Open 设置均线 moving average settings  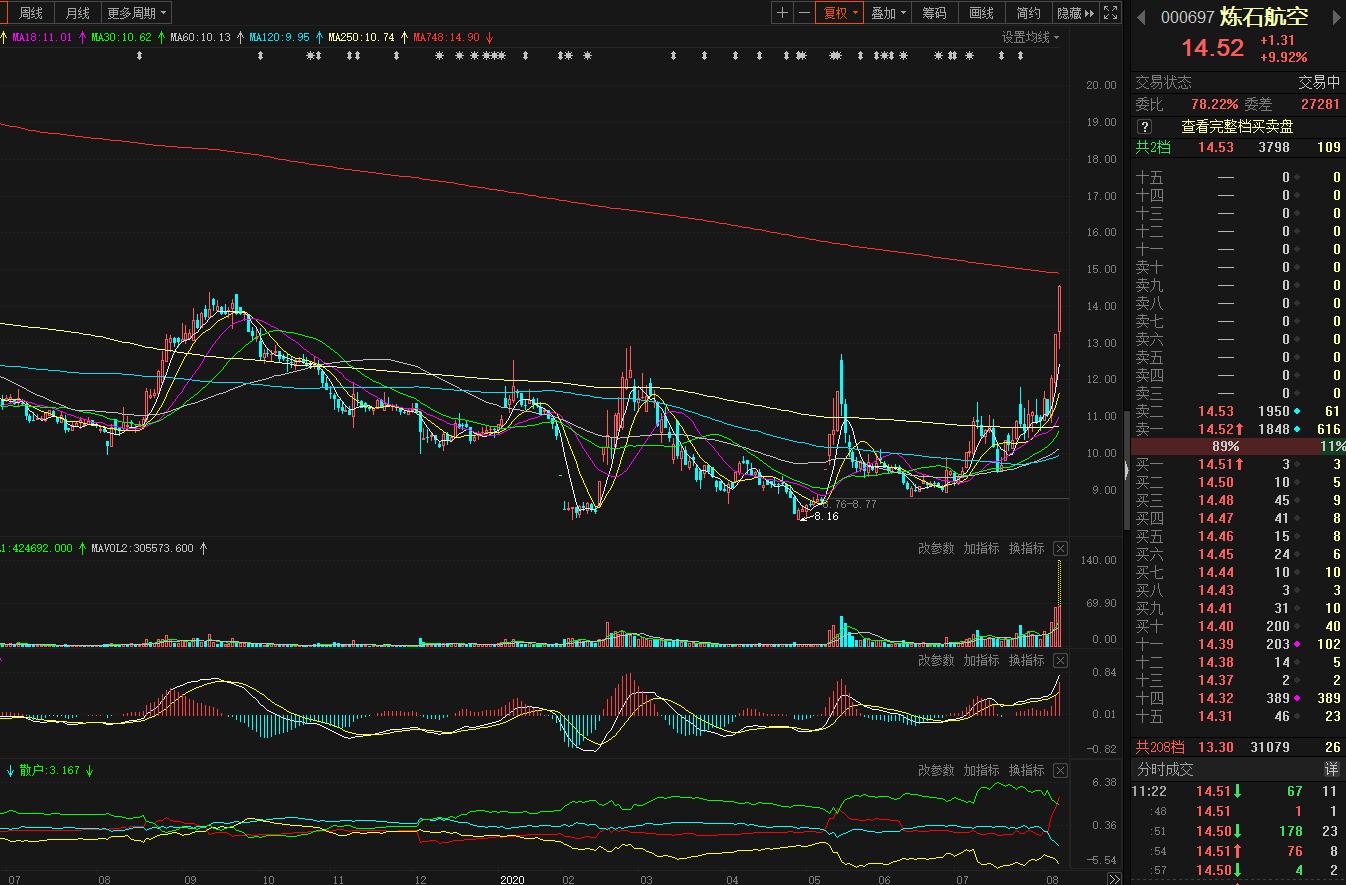tap(1030, 37)
